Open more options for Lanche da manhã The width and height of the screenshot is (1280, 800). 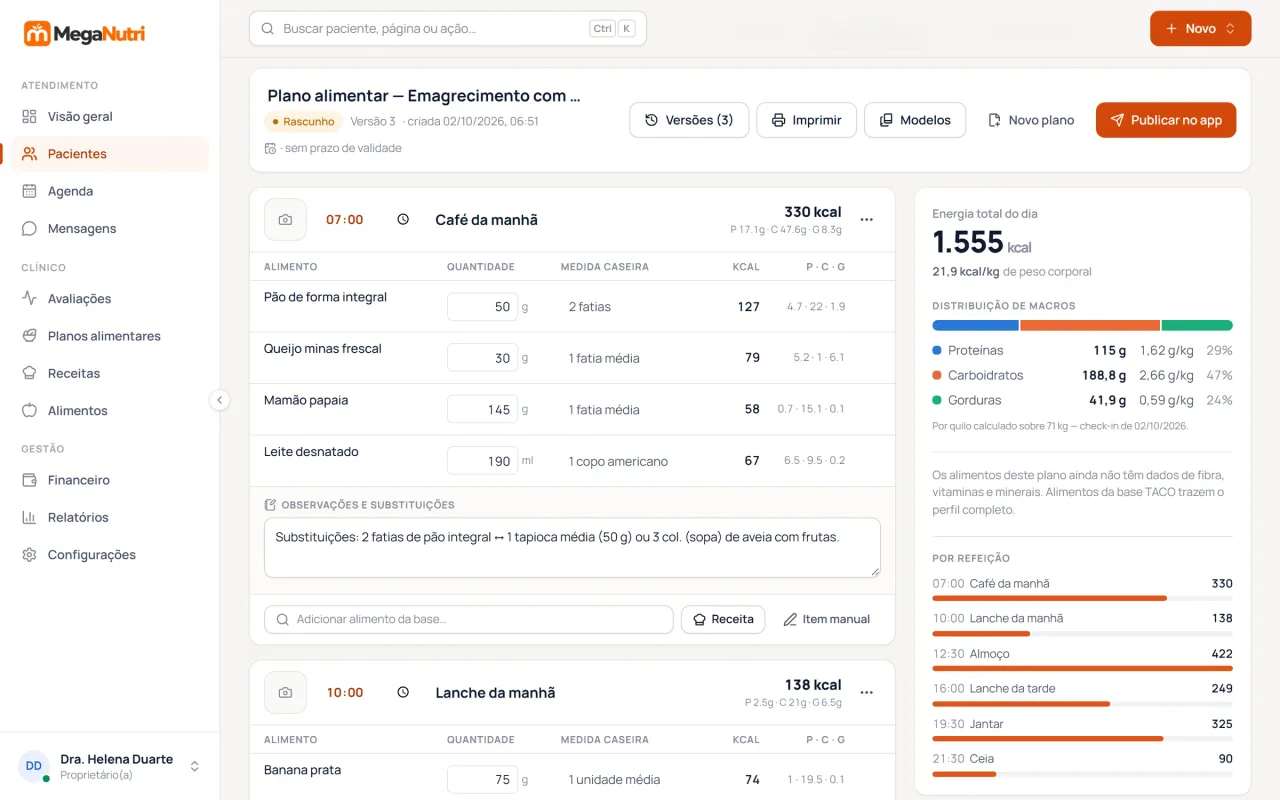coord(867,692)
